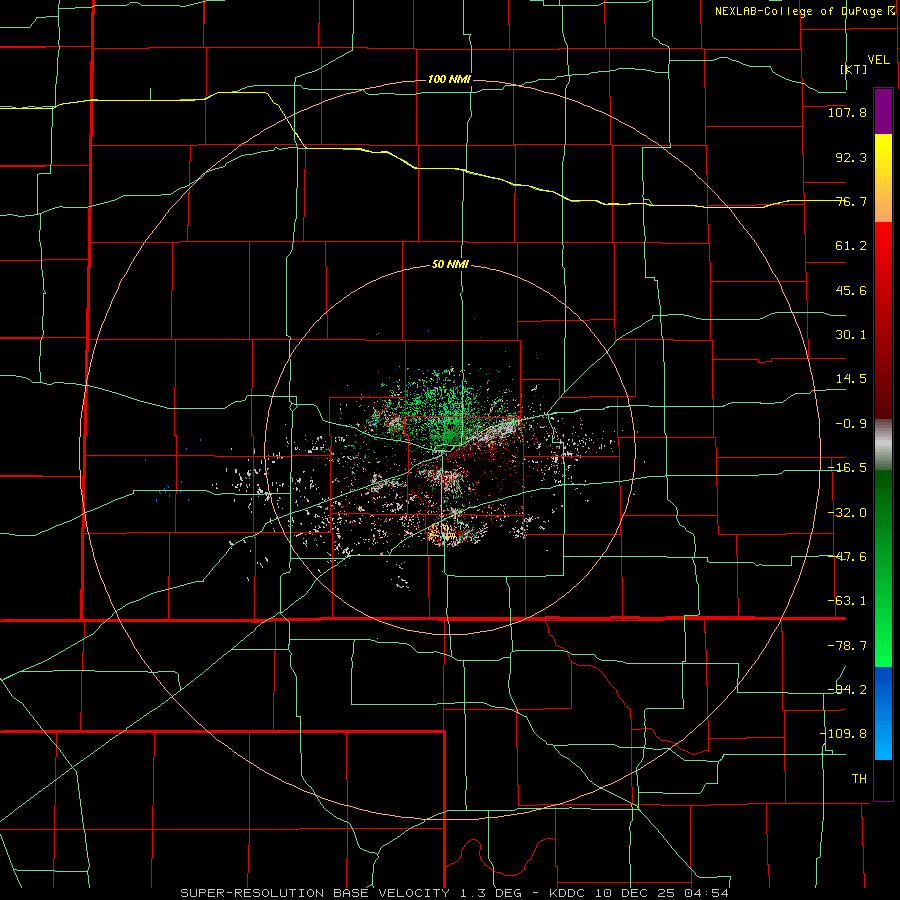The height and width of the screenshot is (900, 900).
Task: Click the TH legend label
Action: (x=859, y=778)
